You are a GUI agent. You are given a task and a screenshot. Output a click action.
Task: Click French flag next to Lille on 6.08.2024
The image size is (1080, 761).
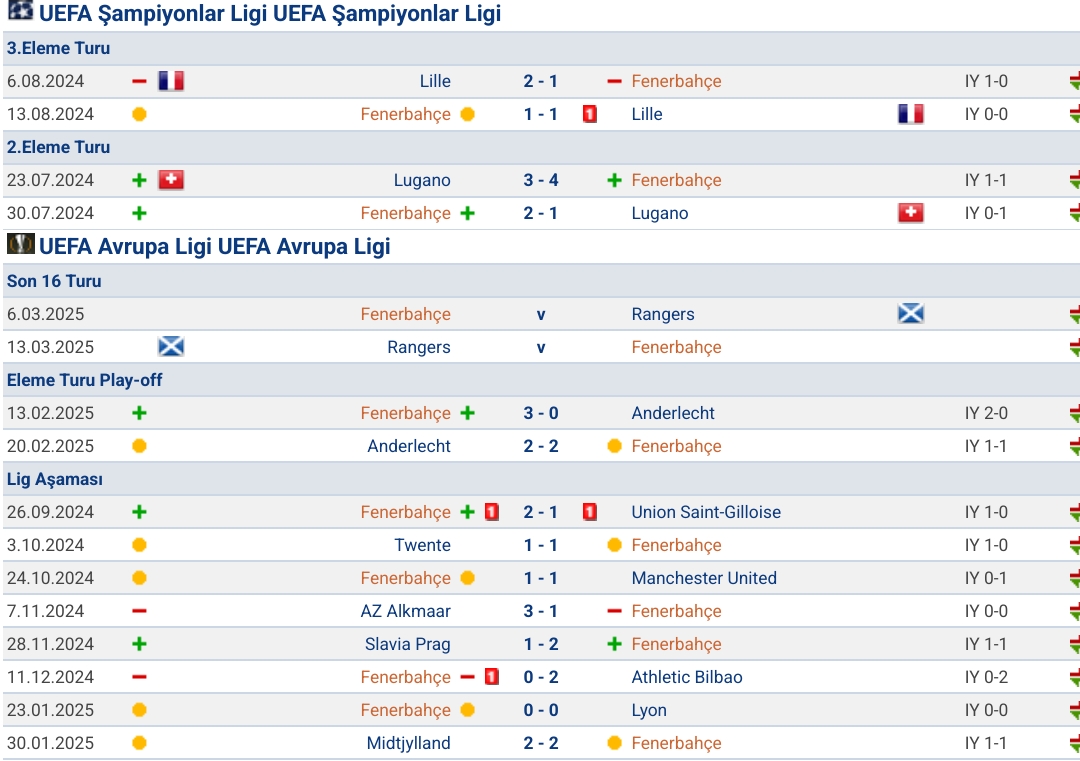[171, 81]
